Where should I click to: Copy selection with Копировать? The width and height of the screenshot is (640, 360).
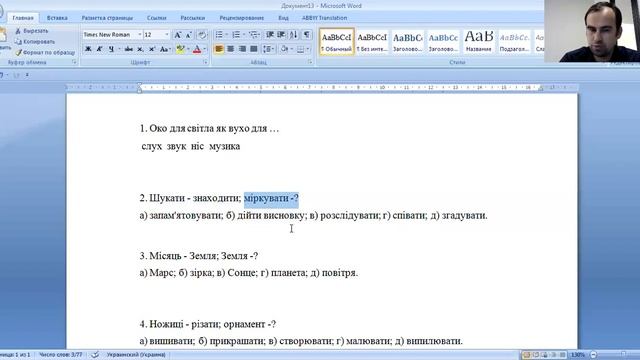click(35, 42)
